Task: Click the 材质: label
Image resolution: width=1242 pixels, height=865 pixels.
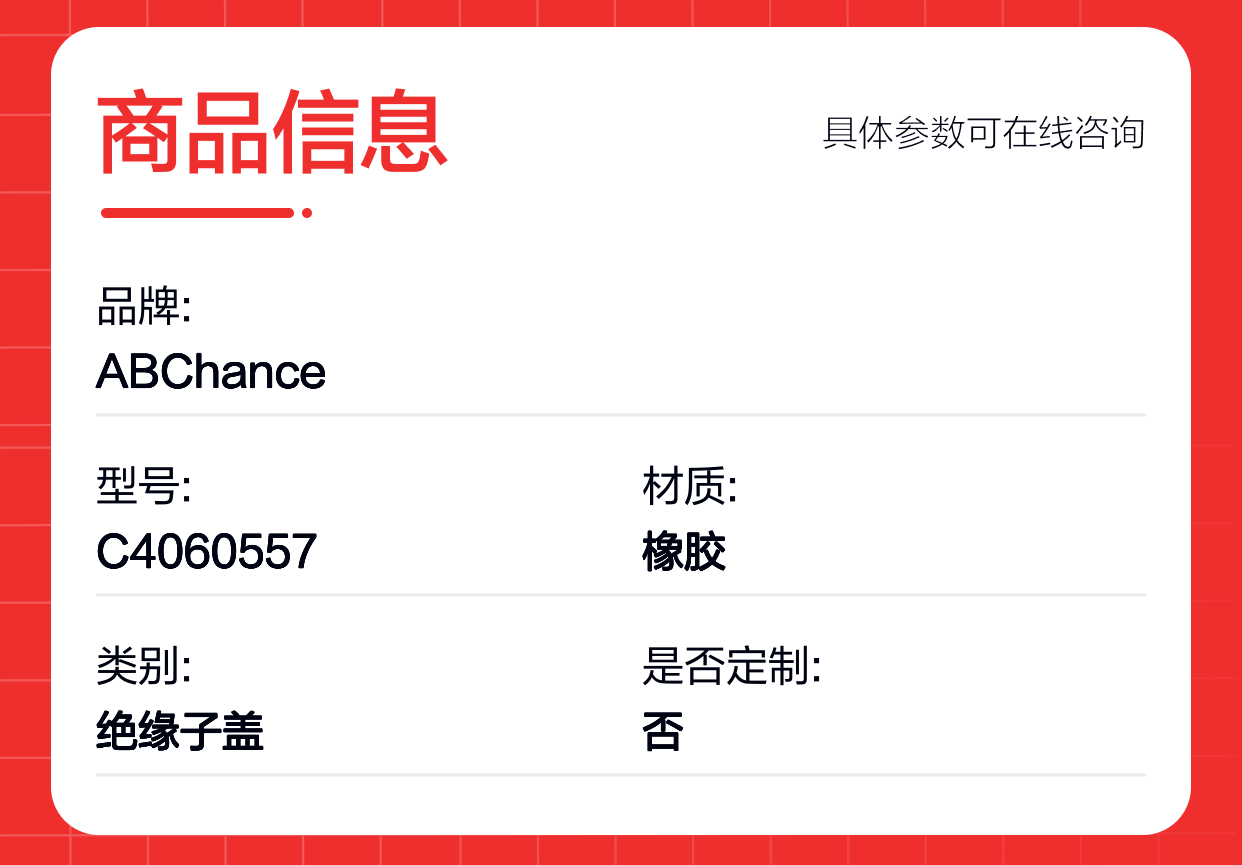Action: [x=690, y=488]
